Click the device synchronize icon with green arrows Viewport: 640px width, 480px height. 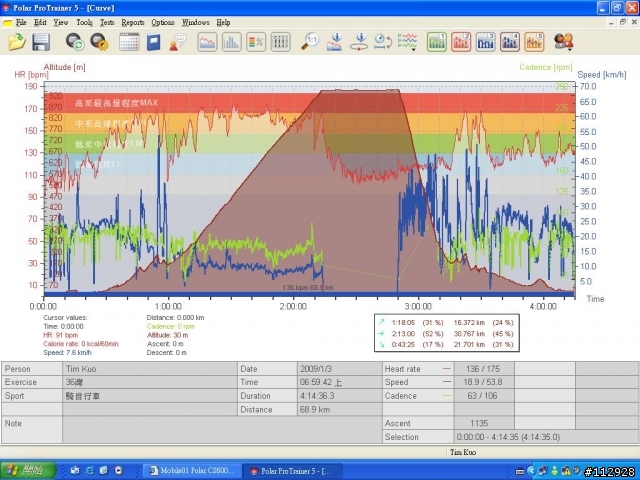(x=75, y=42)
